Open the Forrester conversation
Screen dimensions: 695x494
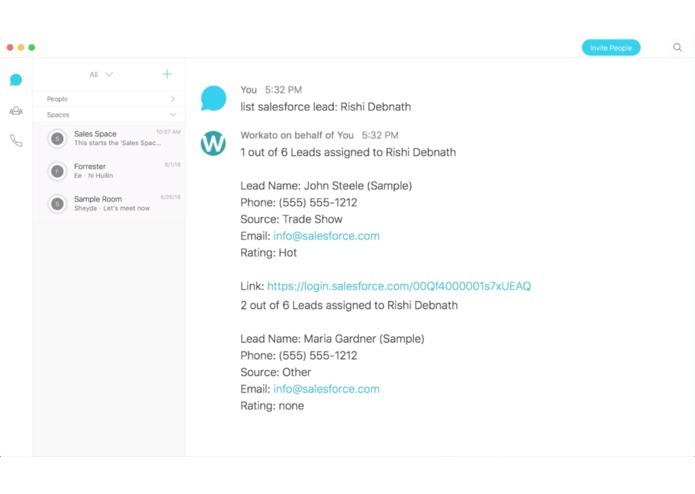pyautogui.click(x=110, y=171)
